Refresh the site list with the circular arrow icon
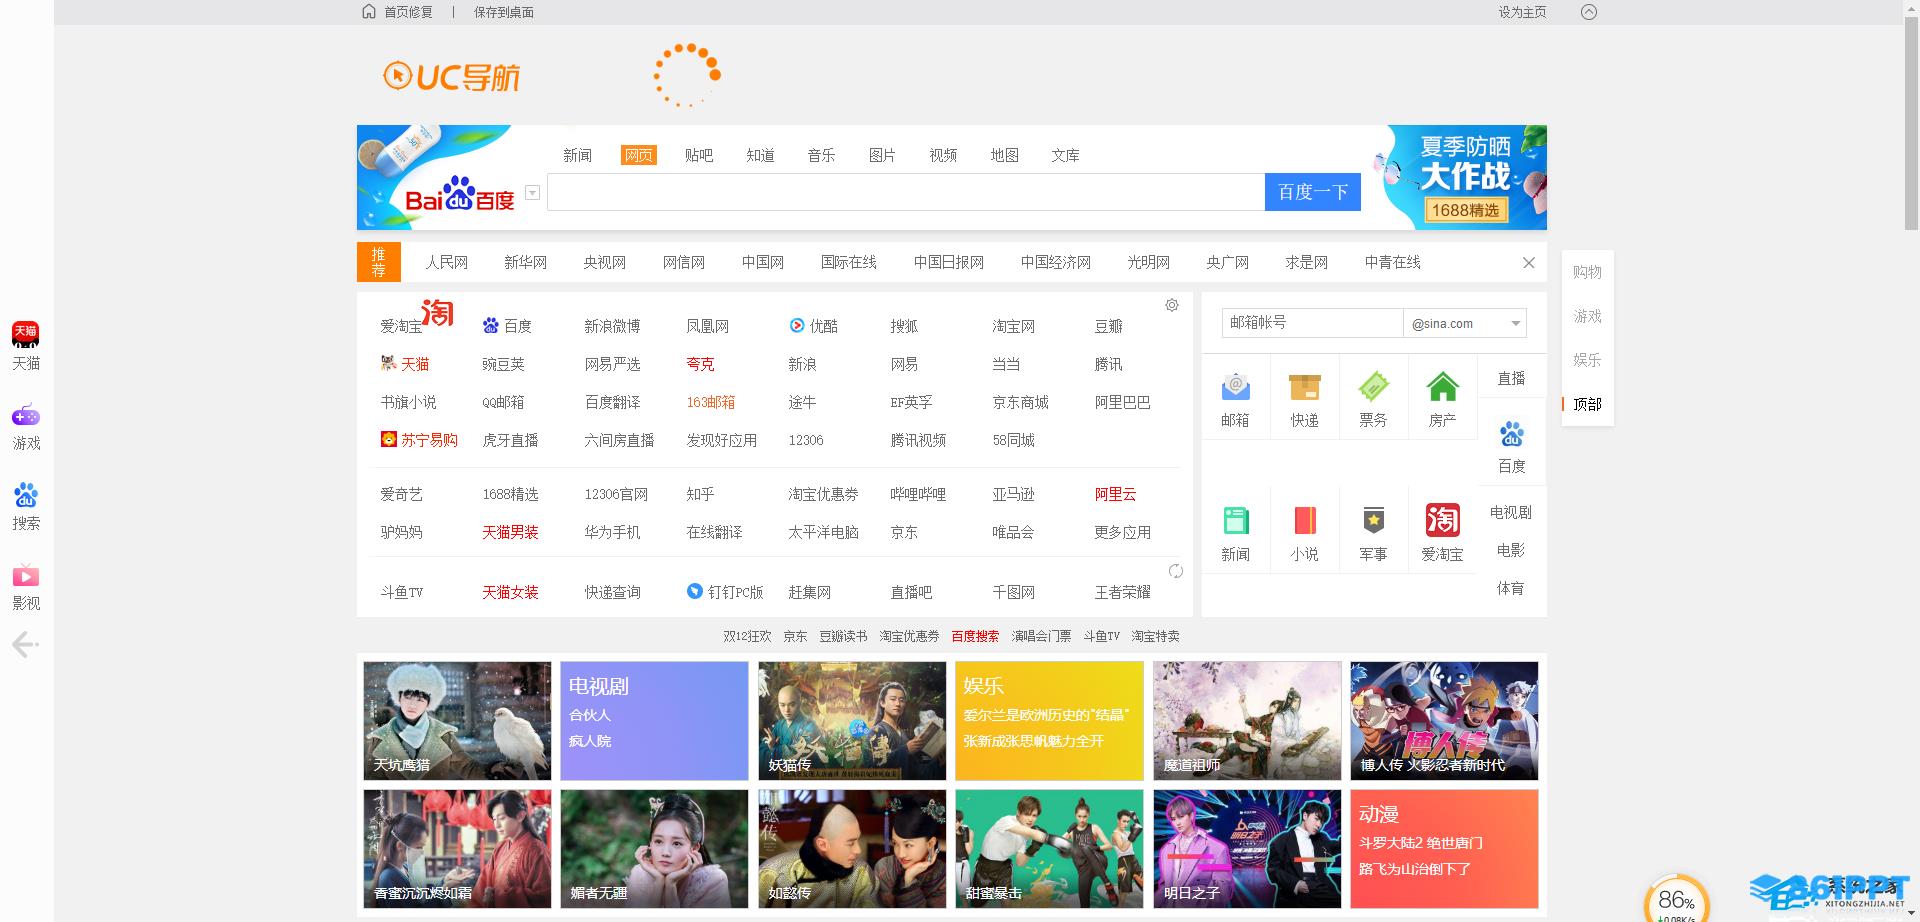The image size is (1920, 922). [1176, 571]
